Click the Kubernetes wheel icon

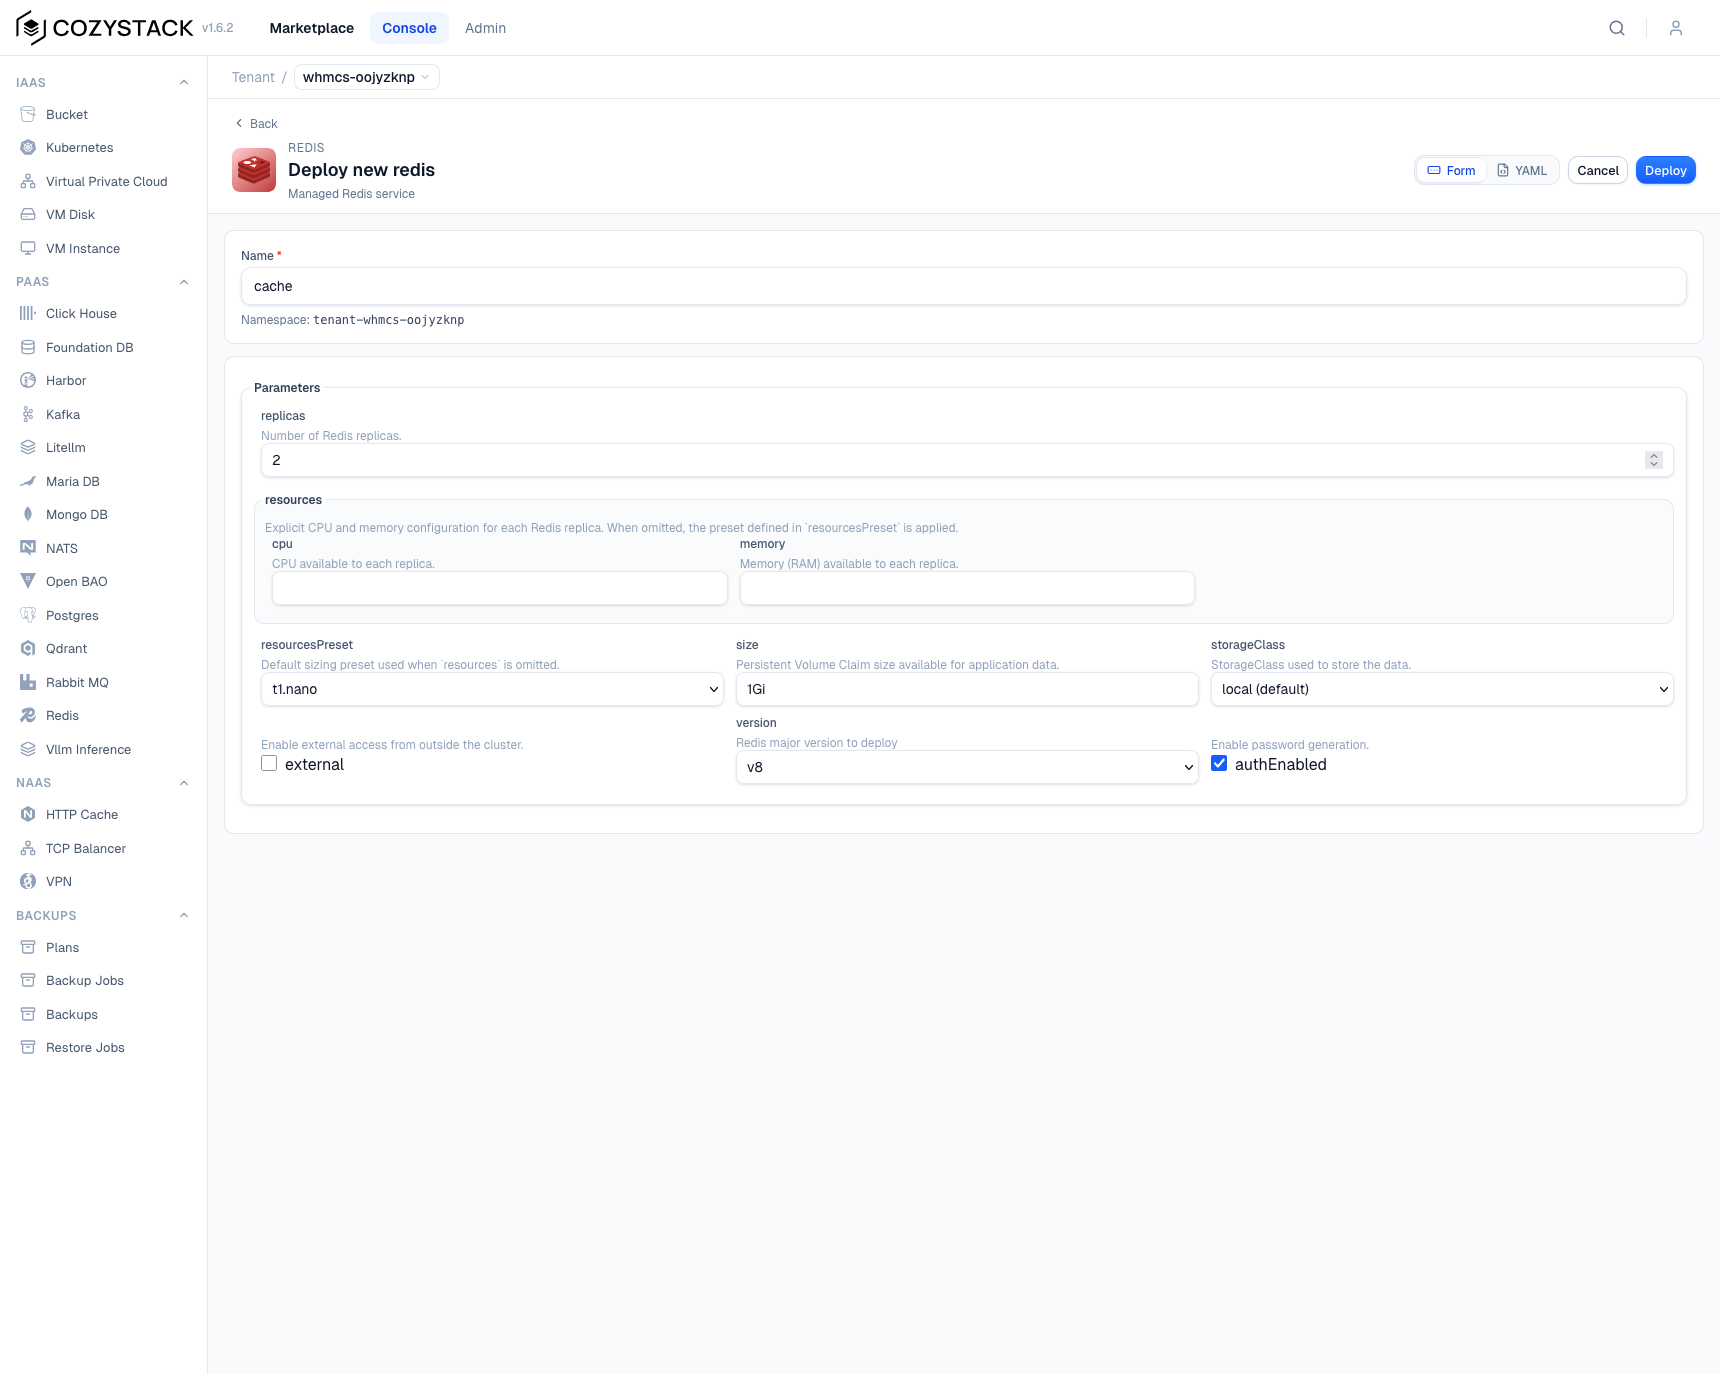(x=28, y=147)
